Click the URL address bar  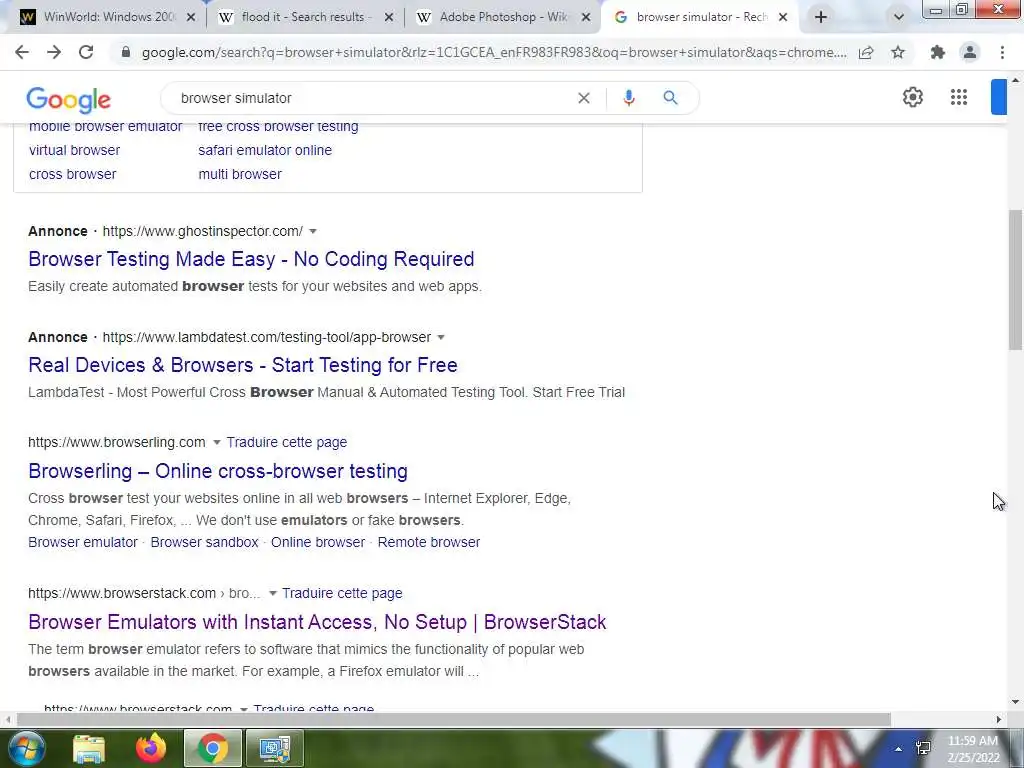pos(494,52)
